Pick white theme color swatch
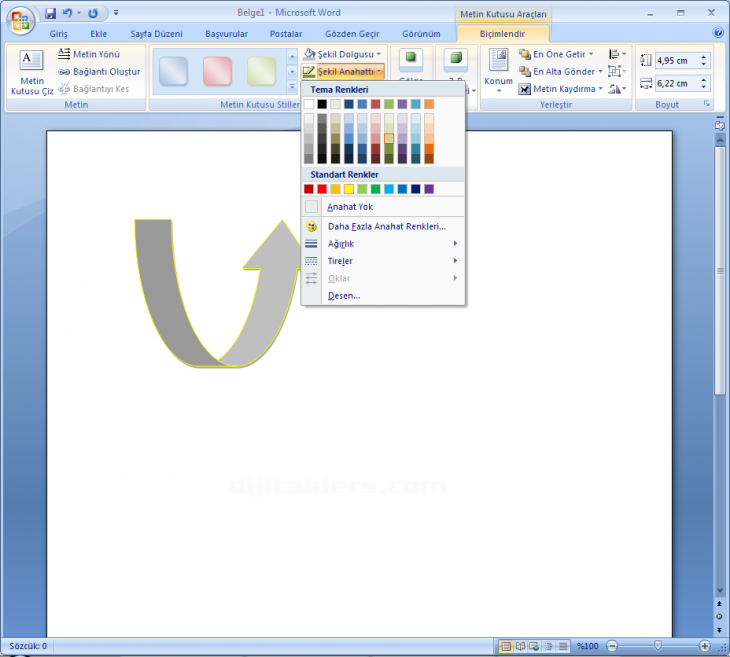This screenshot has width=730, height=657. pyautogui.click(x=309, y=104)
